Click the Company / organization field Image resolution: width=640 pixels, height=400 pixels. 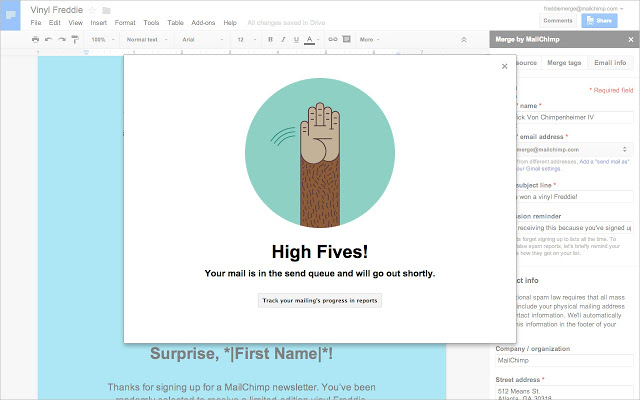pos(563,360)
